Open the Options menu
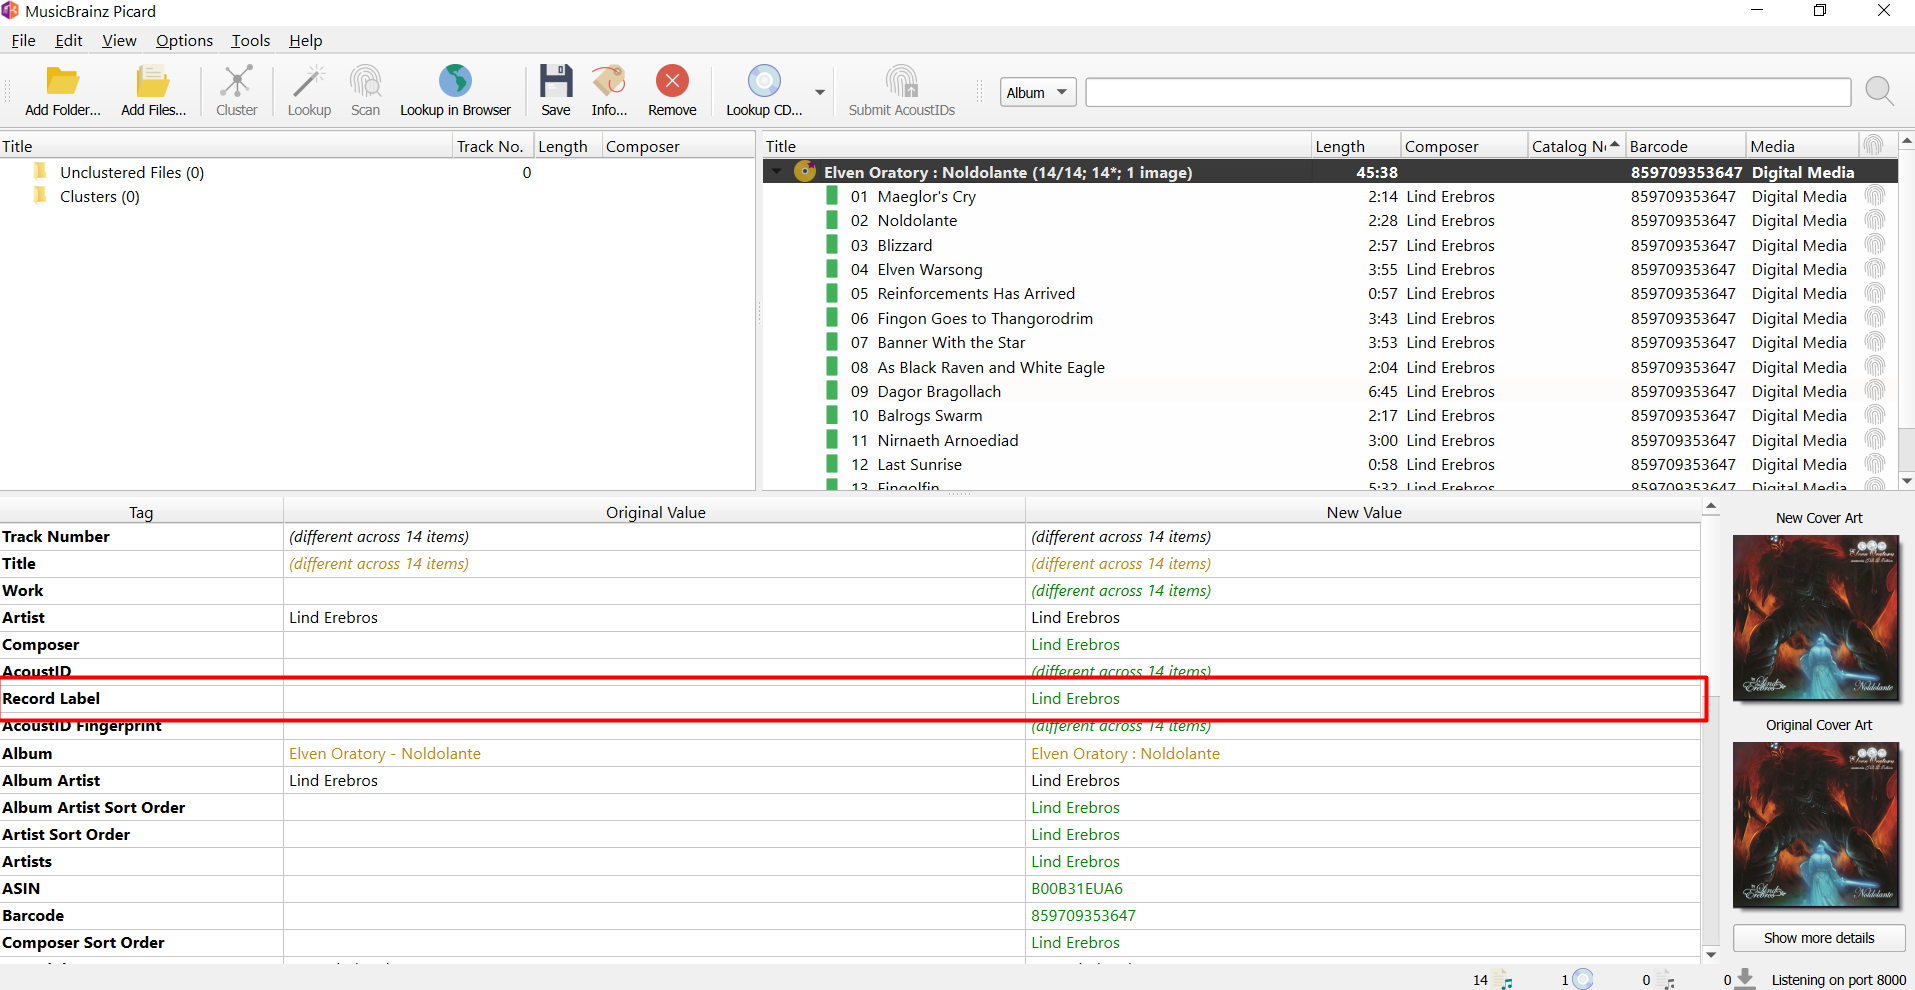The height and width of the screenshot is (990, 1915). click(184, 41)
